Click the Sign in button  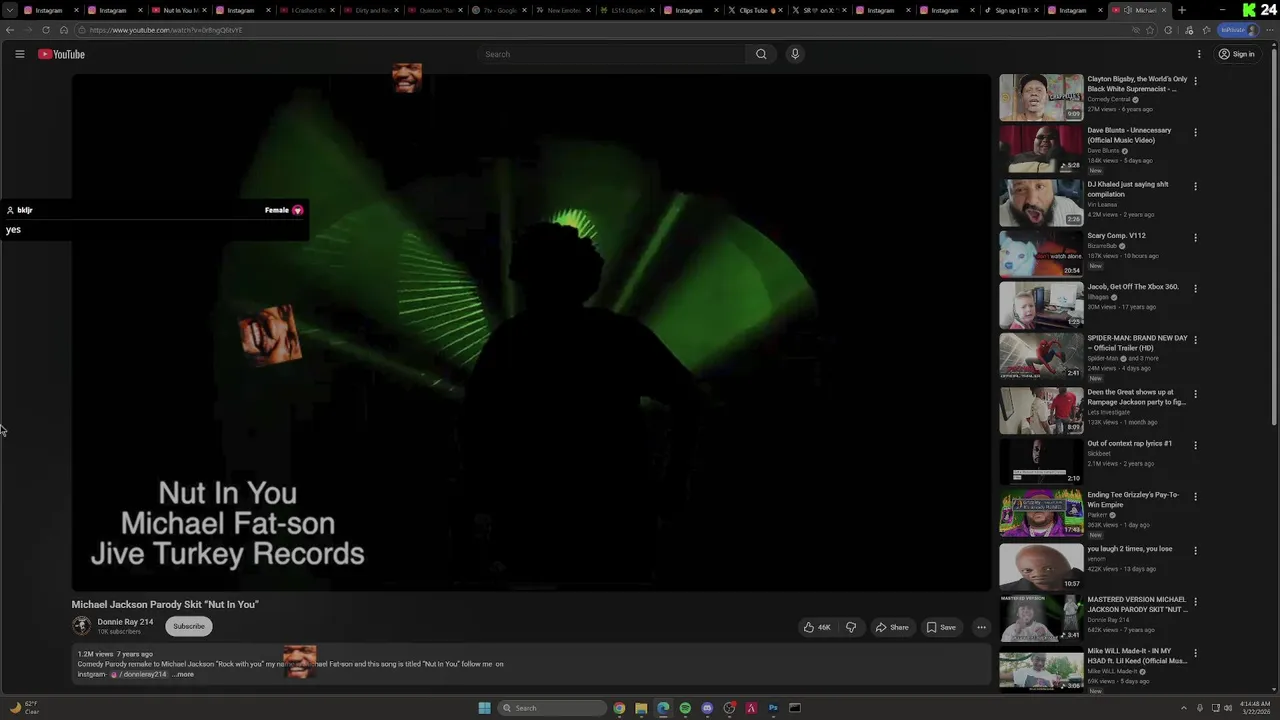pos(1236,54)
